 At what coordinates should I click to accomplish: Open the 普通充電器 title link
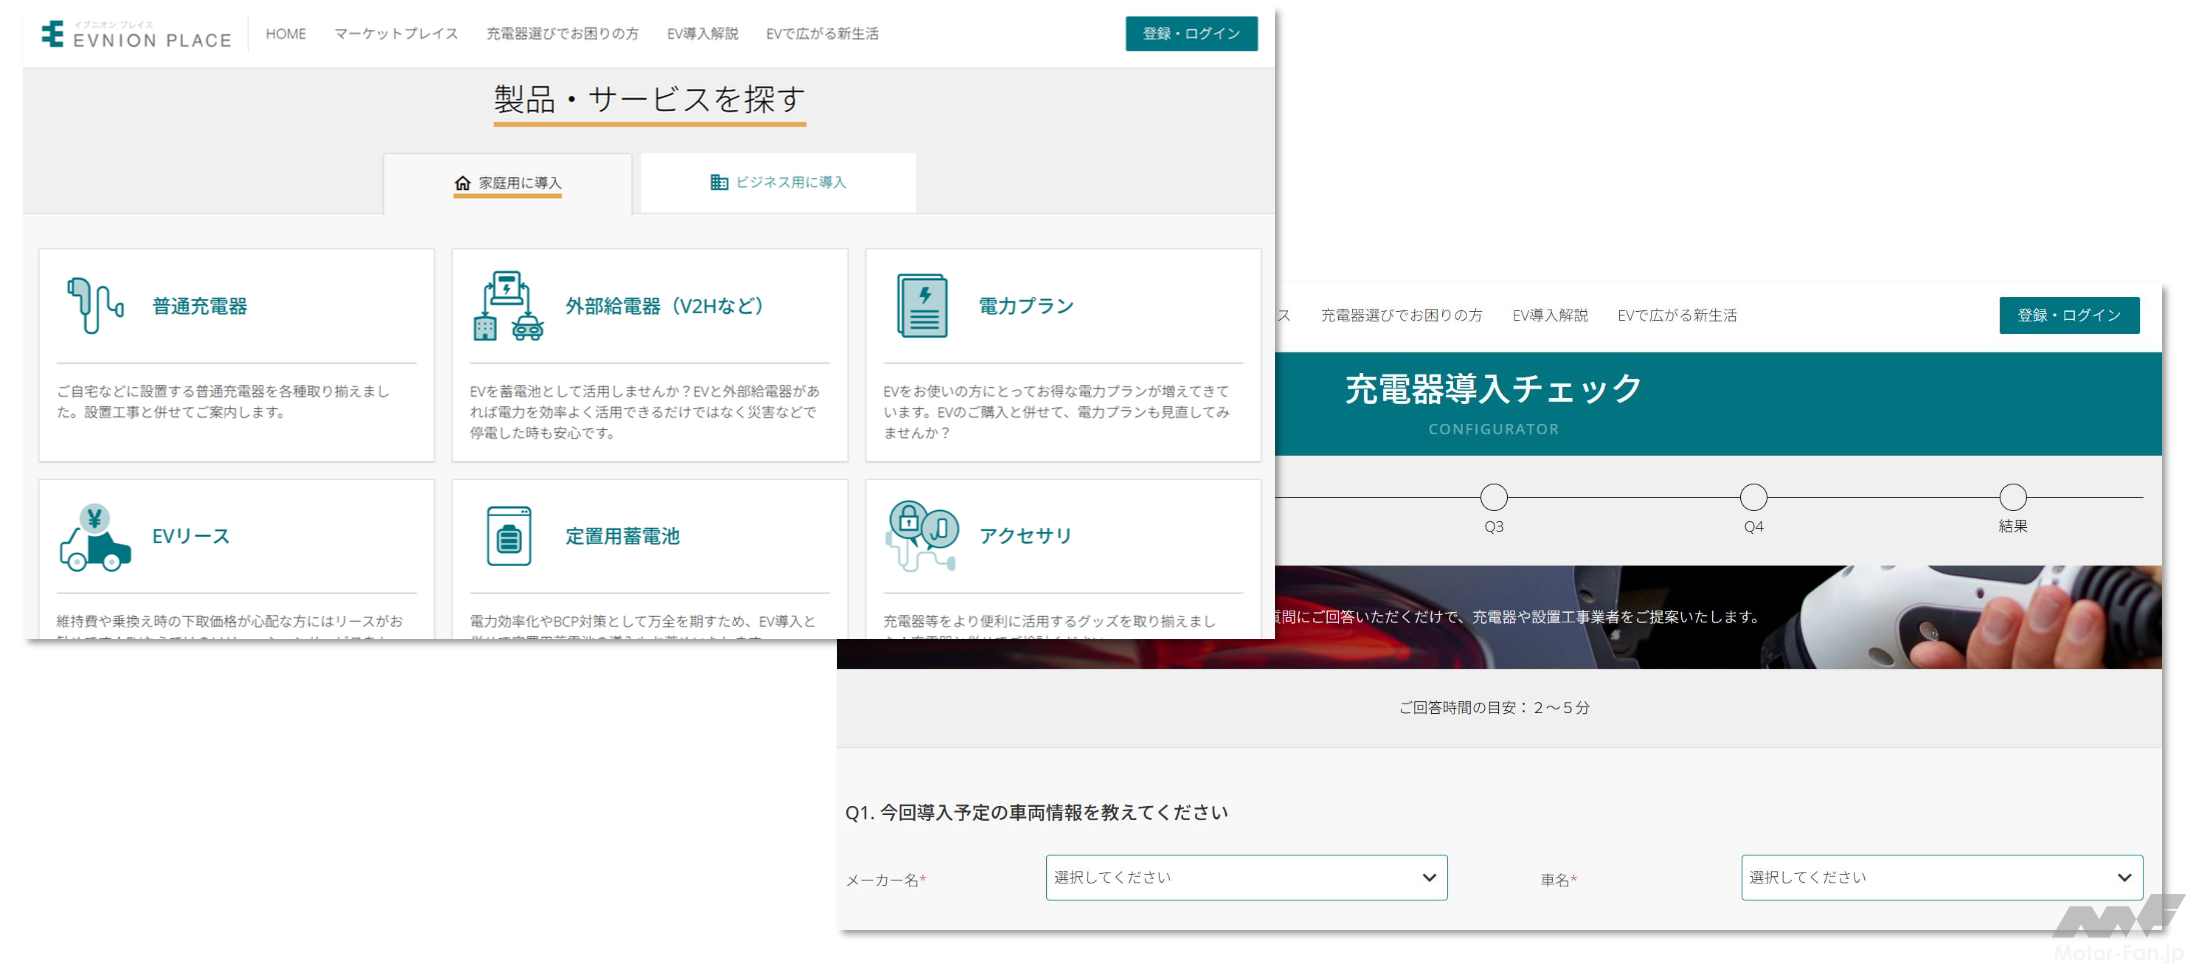pos(199,306)
